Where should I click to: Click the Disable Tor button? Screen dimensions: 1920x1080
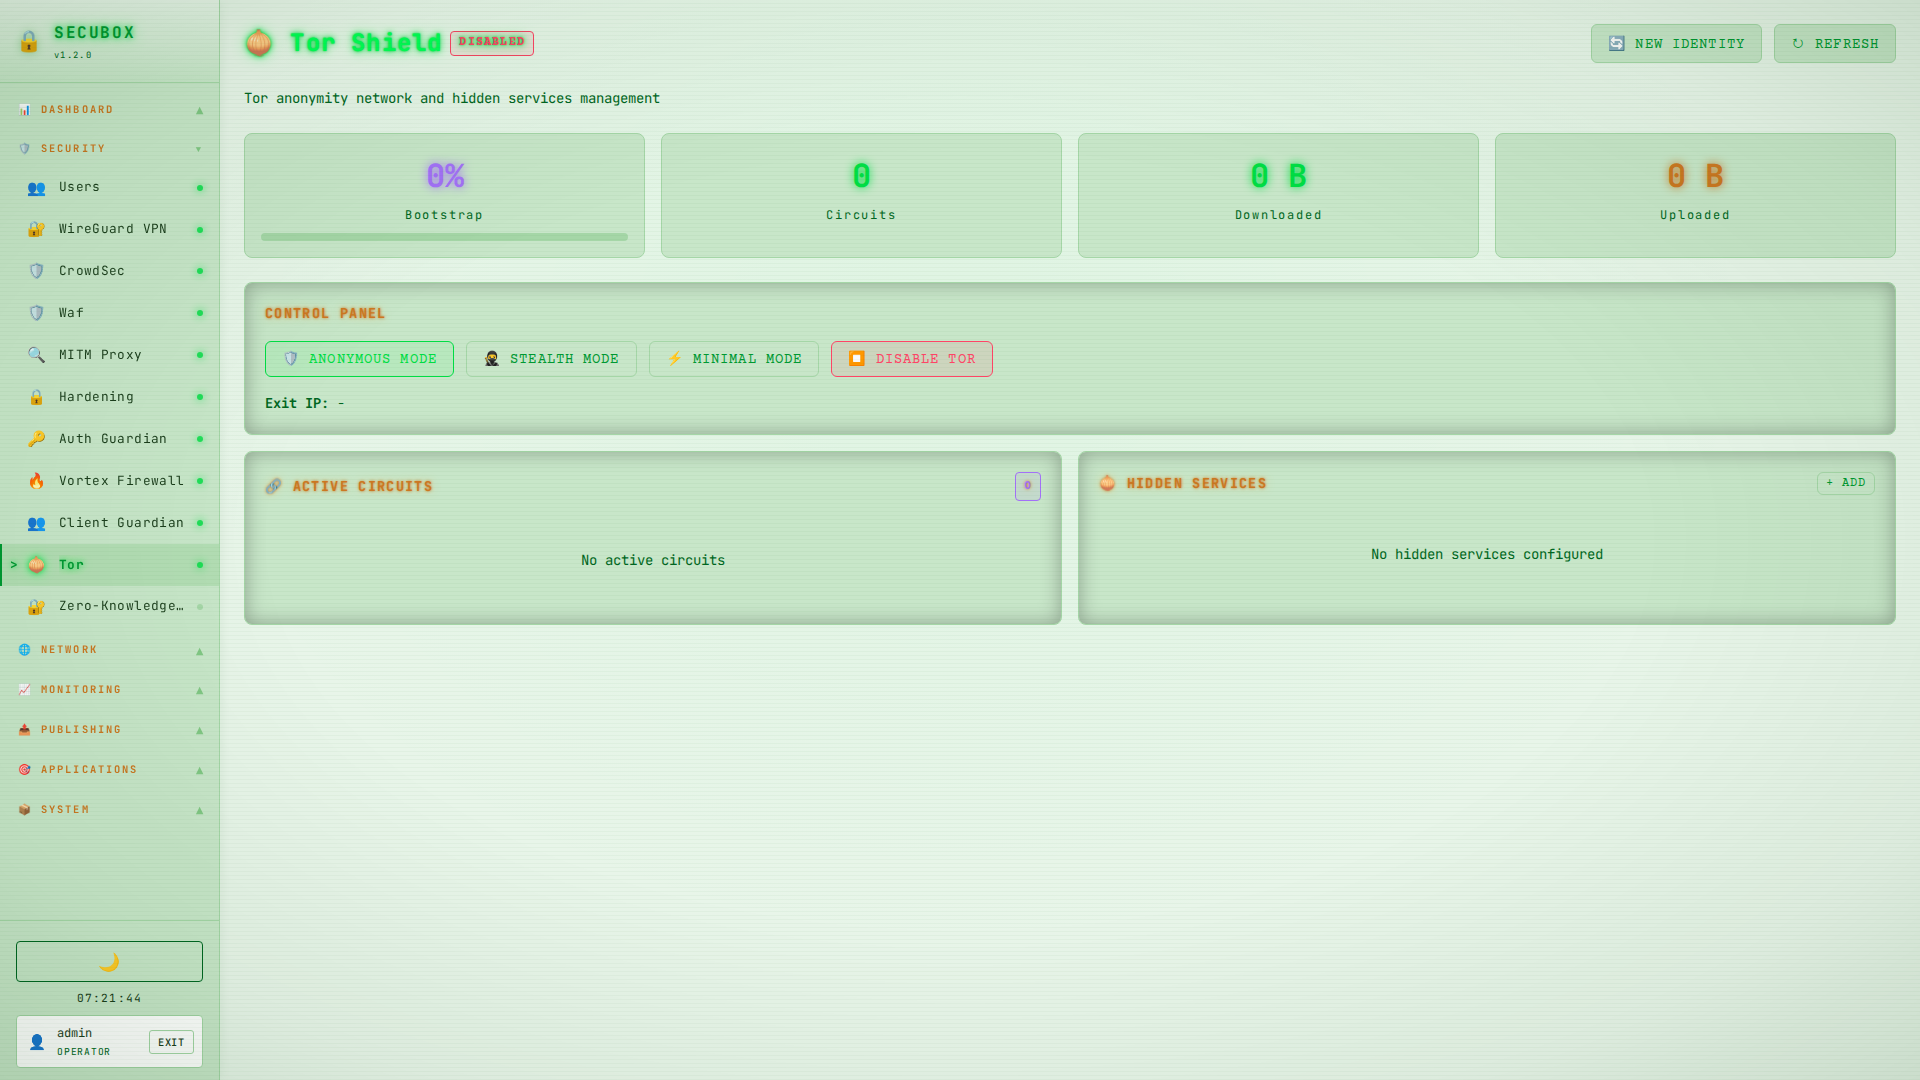coord(911,358)
